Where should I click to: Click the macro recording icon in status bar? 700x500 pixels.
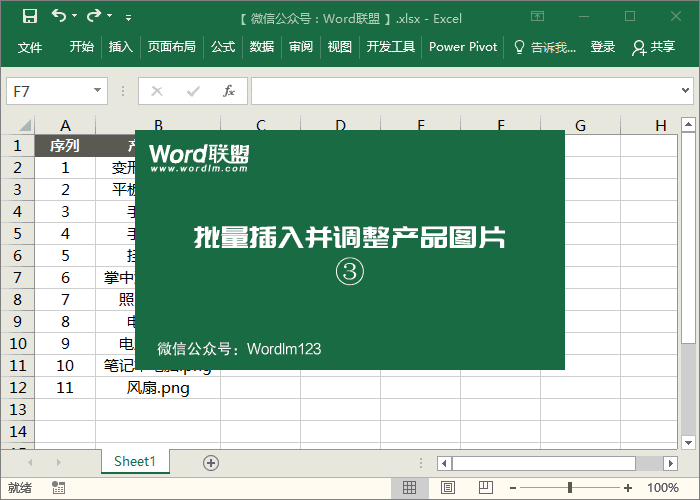pos(58,488)
